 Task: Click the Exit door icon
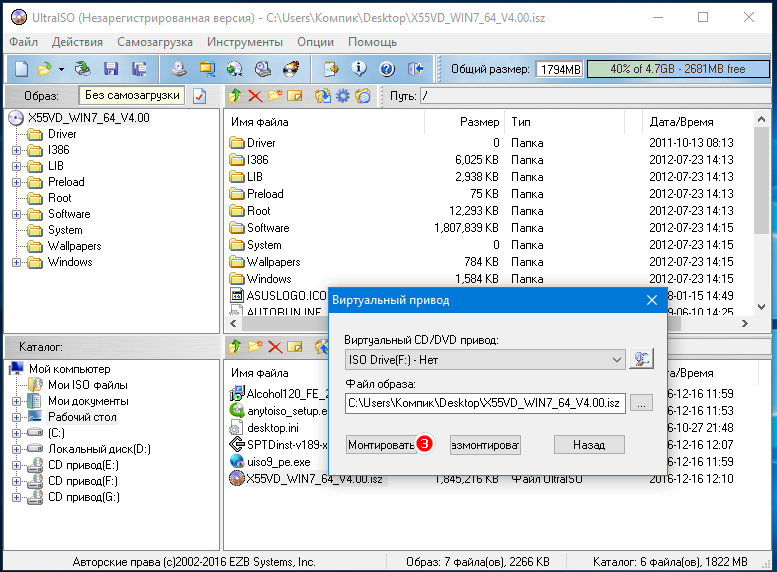pos(415,69)
